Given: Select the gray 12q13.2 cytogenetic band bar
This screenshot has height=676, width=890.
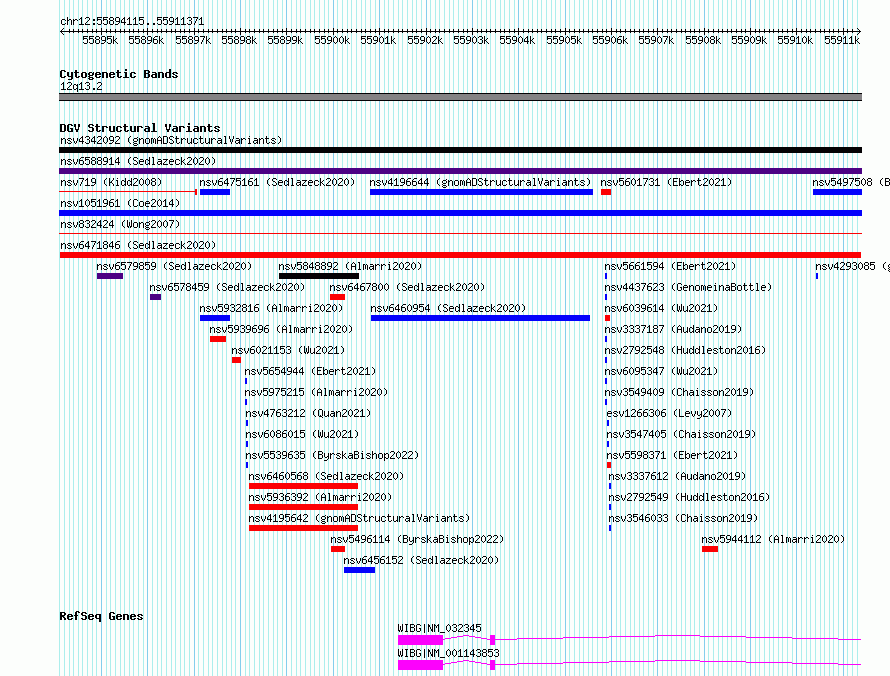Looking at the screenshot, I should pos(460,97).
